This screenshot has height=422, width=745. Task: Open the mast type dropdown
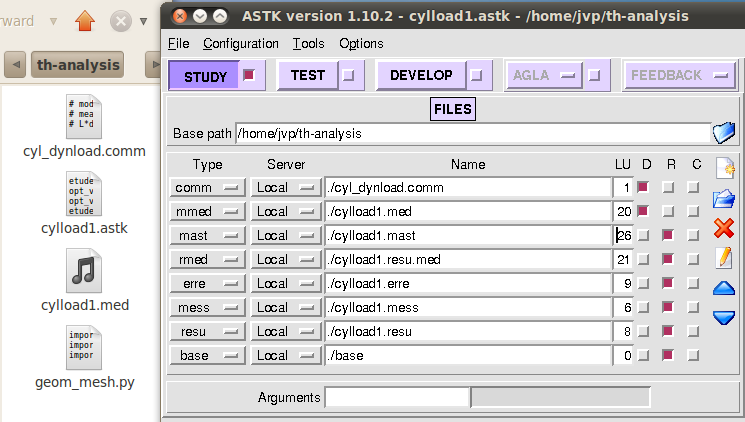tap(208, 235)
